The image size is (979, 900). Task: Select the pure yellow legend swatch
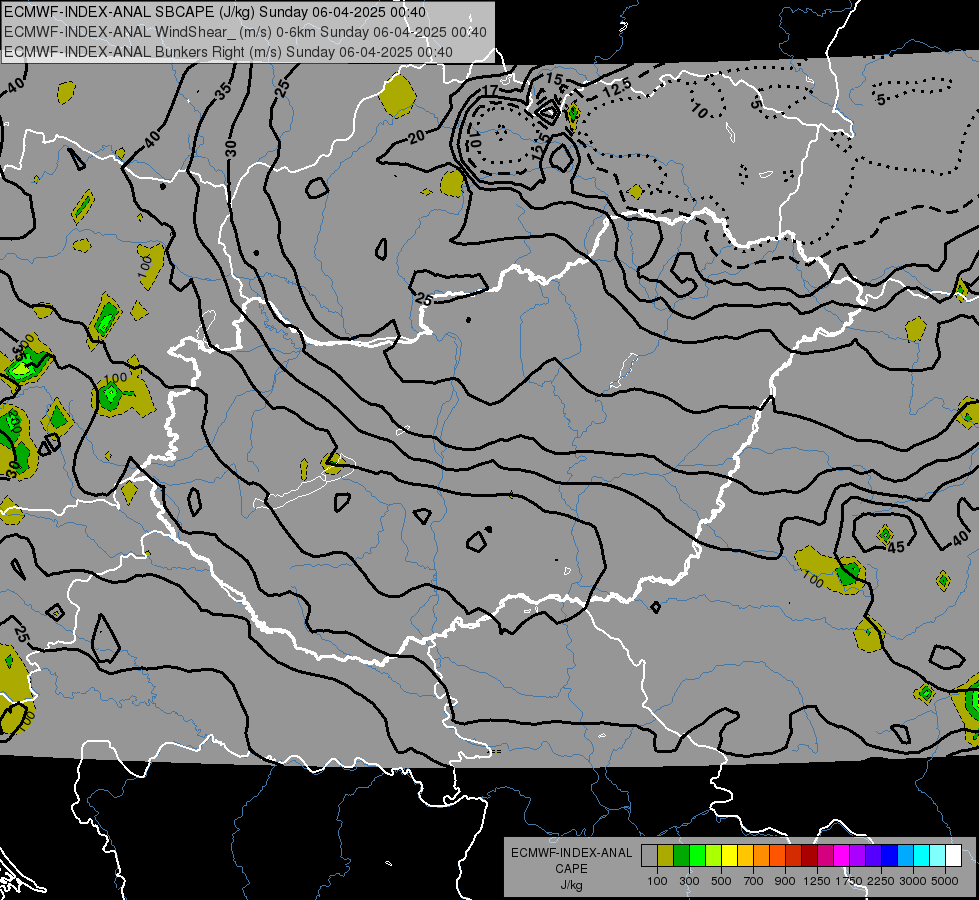coord(729,856)
